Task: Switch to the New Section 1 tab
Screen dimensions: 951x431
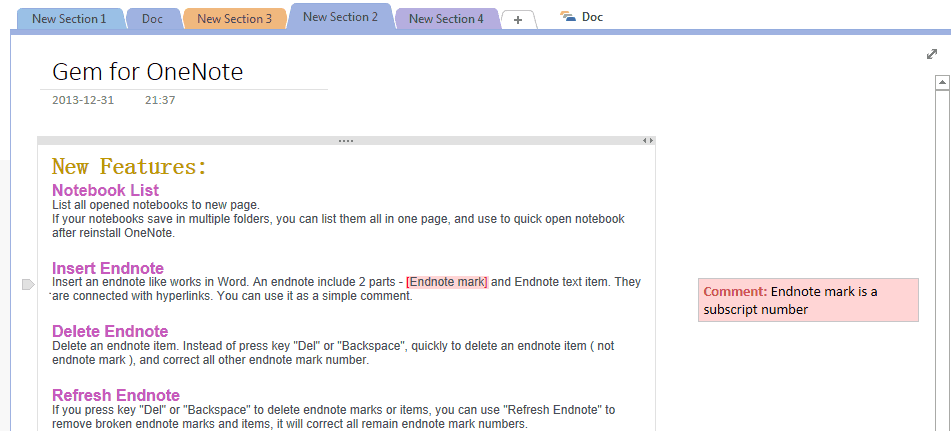Action: coord(69,19)
